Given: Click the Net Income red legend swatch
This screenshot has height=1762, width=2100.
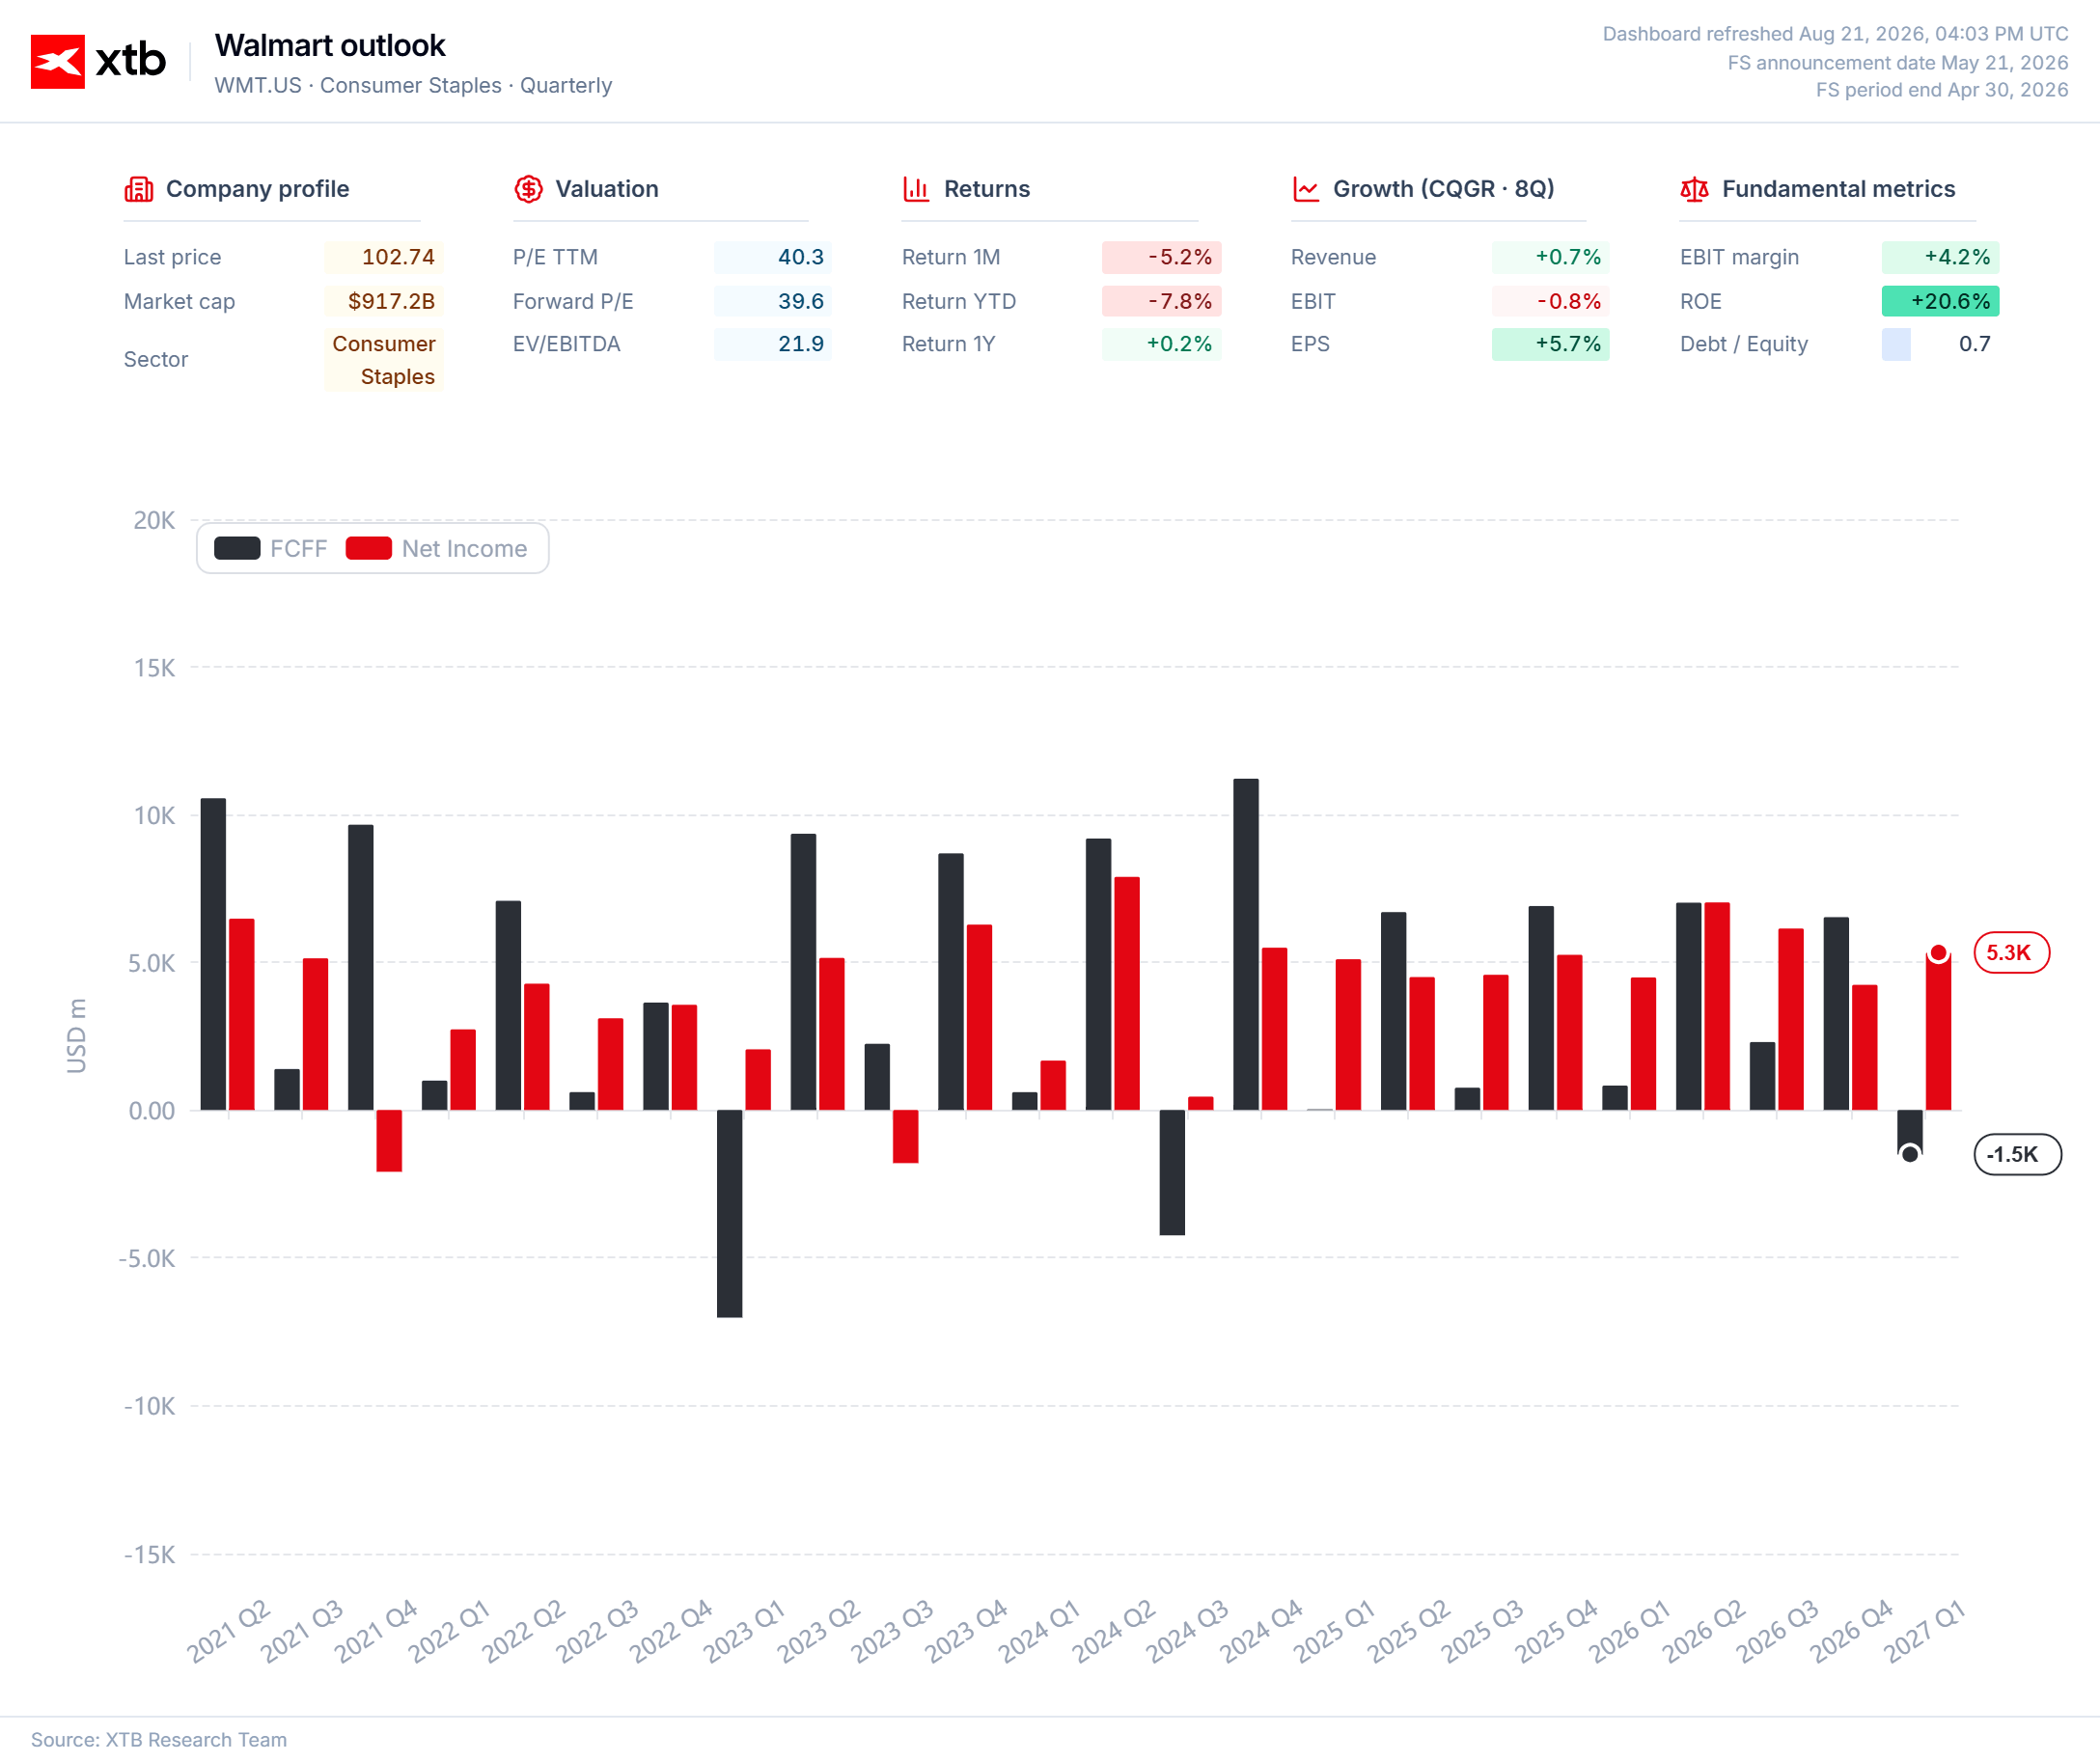Looking at the screenshot, I should coord(369,548).
